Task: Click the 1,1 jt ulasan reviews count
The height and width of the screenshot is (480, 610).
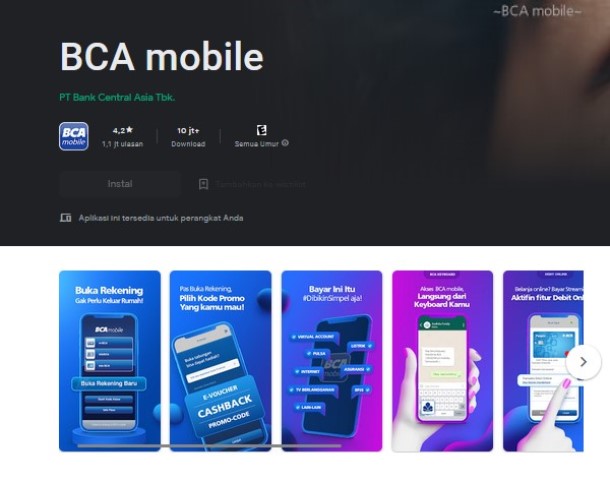Action: [x=123, y=144]
